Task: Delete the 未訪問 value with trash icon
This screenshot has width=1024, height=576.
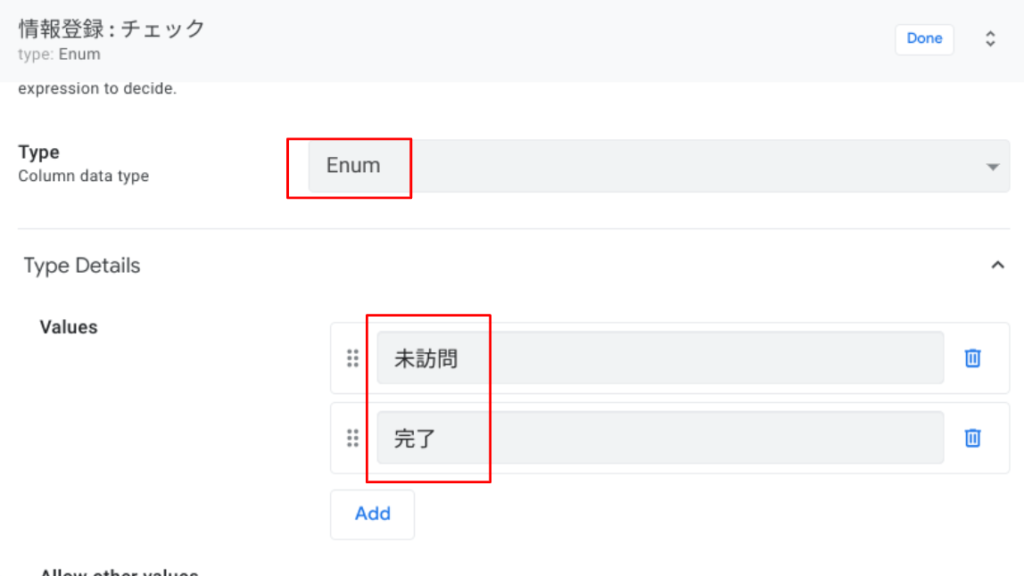Action: pos(972,358)
